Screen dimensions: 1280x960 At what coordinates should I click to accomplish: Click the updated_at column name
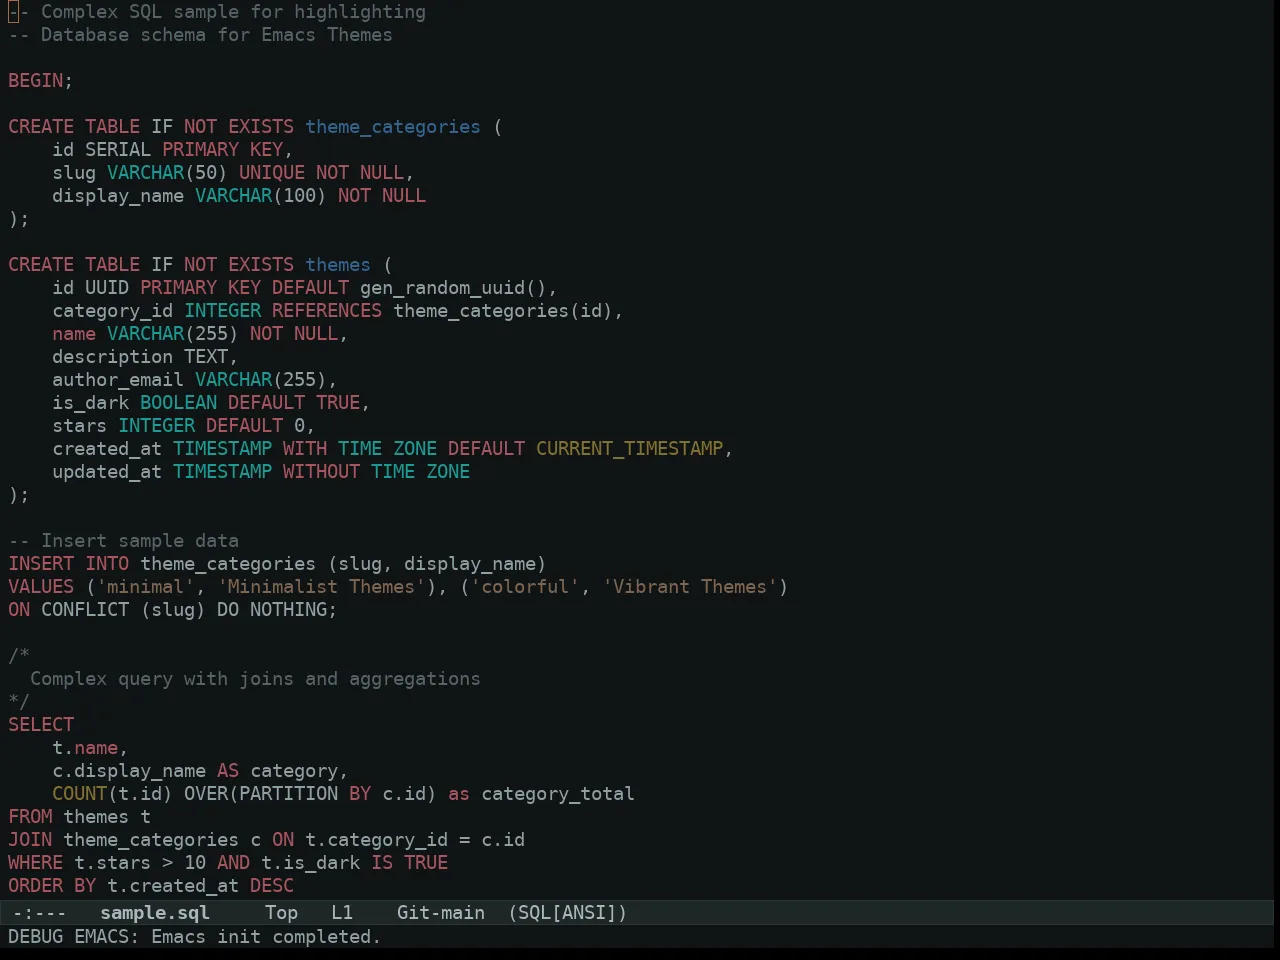[x=107, y=472]
